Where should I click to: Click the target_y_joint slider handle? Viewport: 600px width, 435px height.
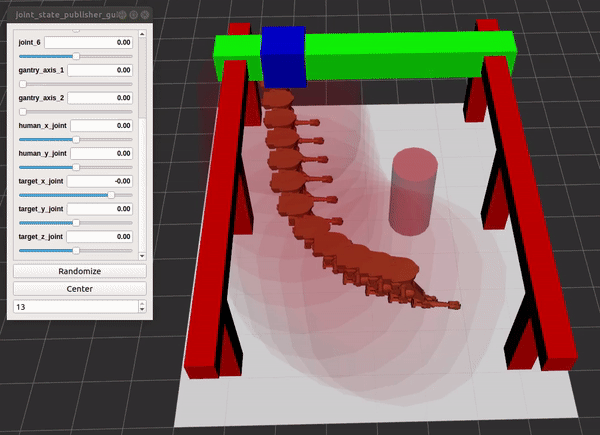pos(76,223)
